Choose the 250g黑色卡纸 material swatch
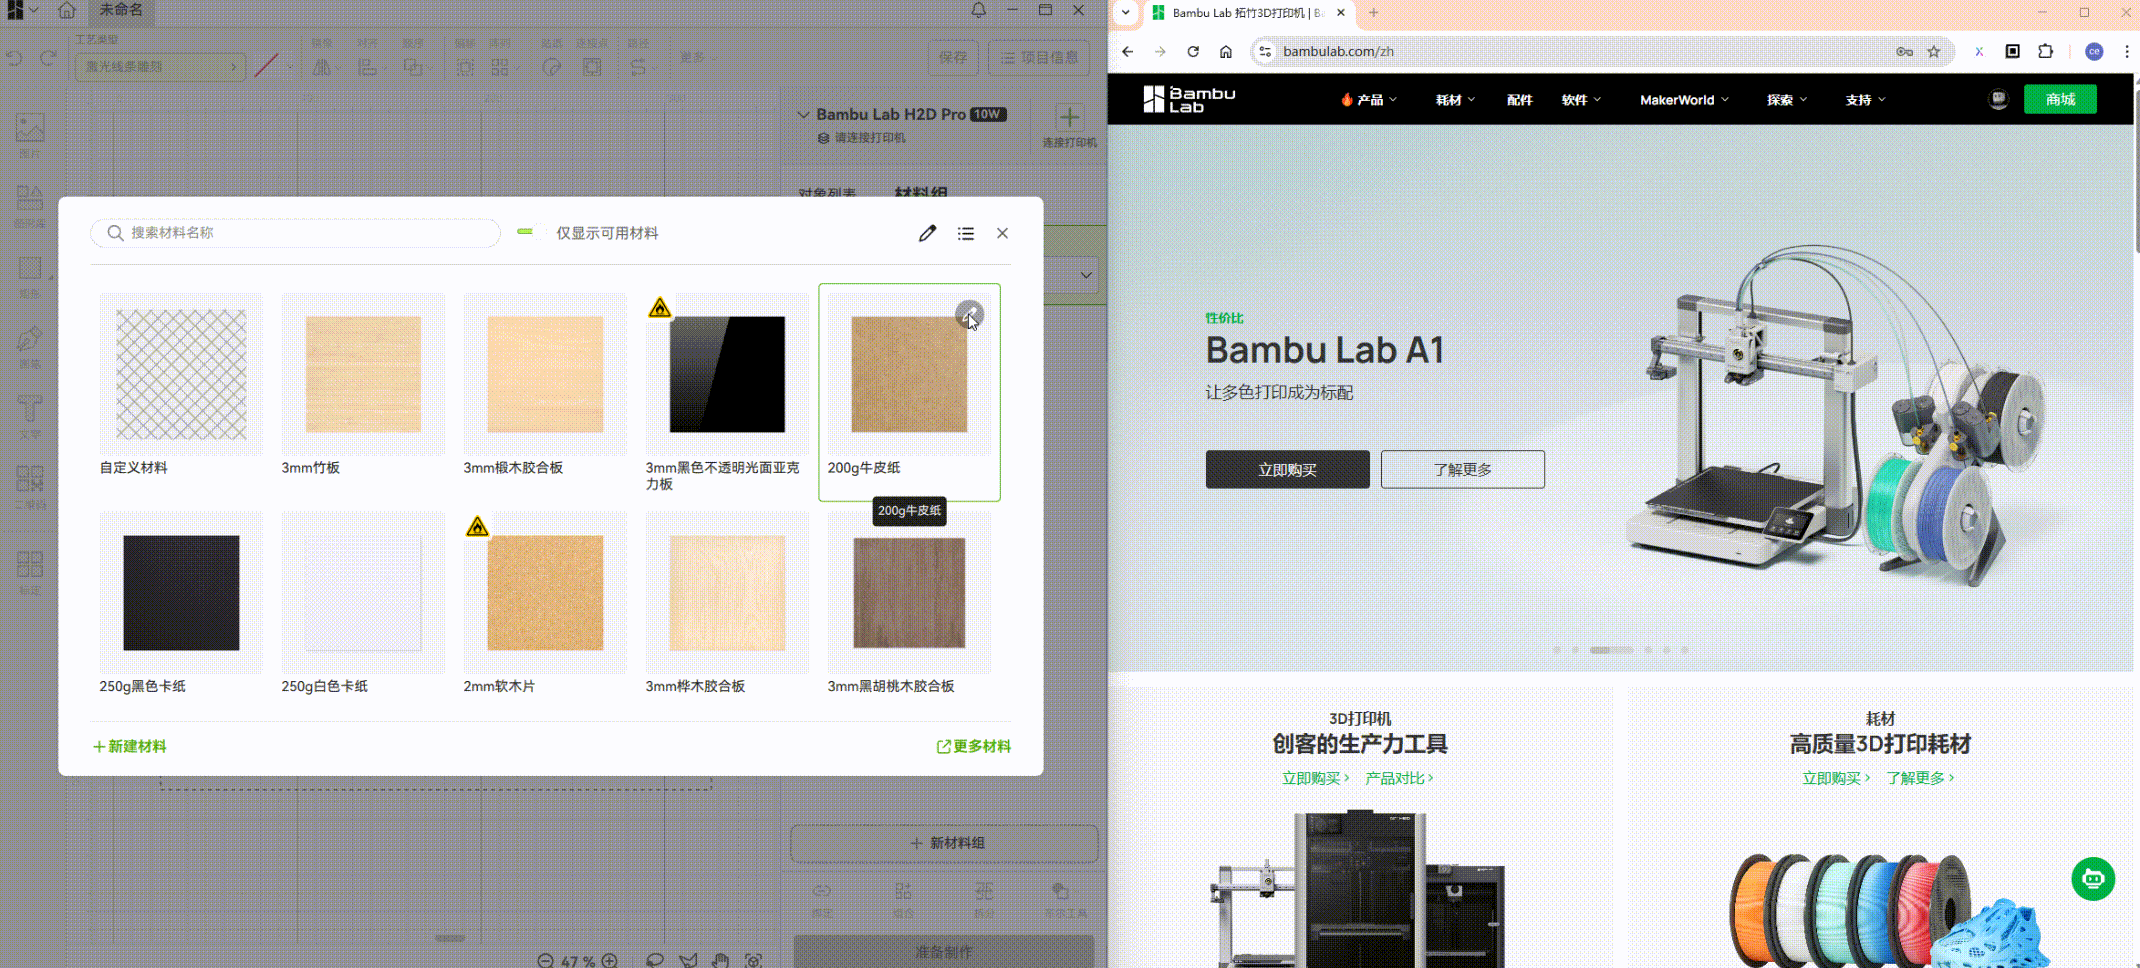Viewport: 2140px width, 968px height. [x=181, y=592]
